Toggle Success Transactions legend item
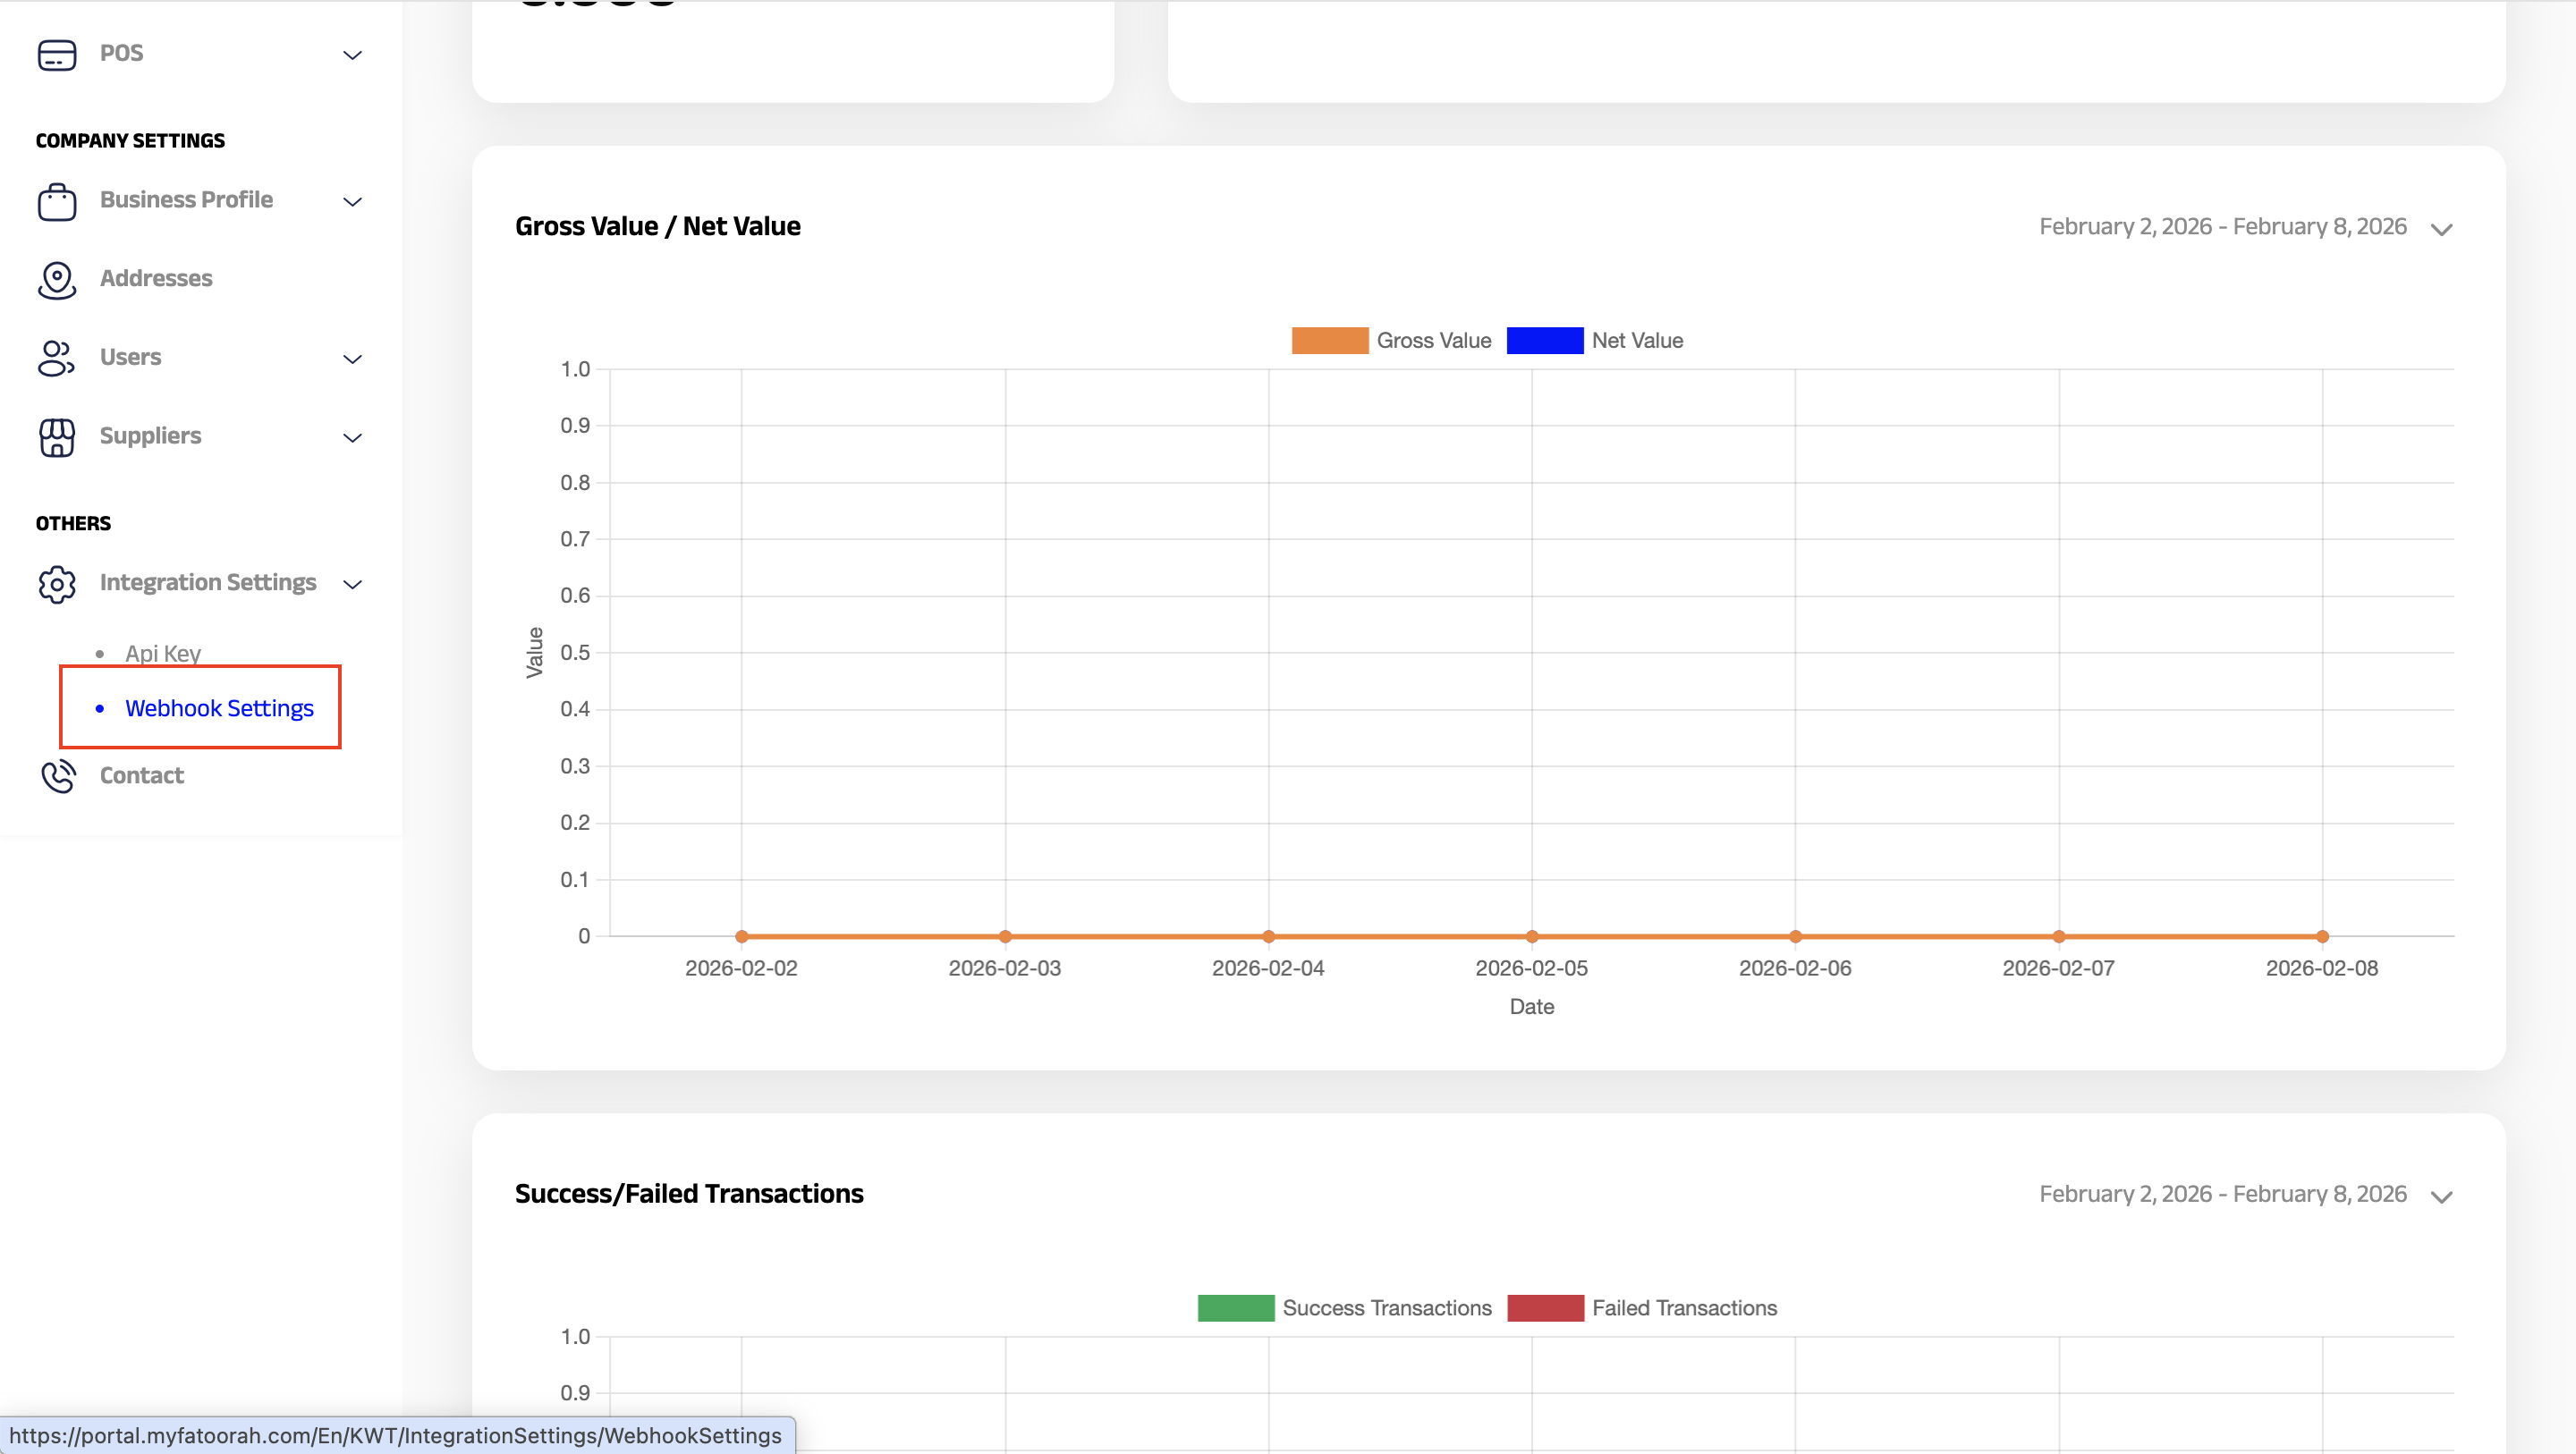This screenshot has height=1454, width=2576. (x=1386, y=1308)
